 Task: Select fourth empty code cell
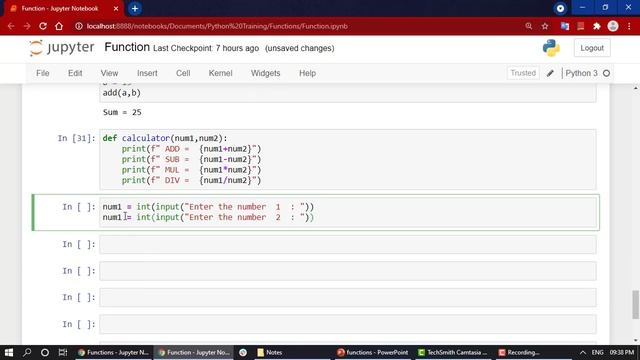coord(348,324)
